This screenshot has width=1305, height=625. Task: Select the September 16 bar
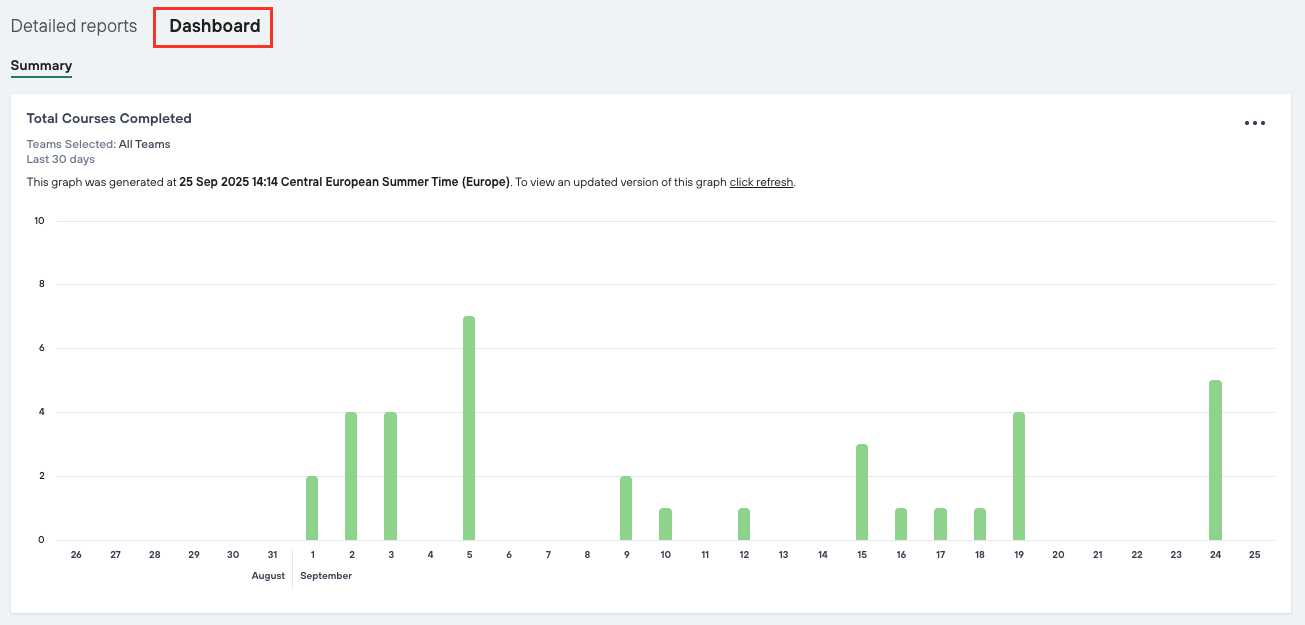[901, 524]
